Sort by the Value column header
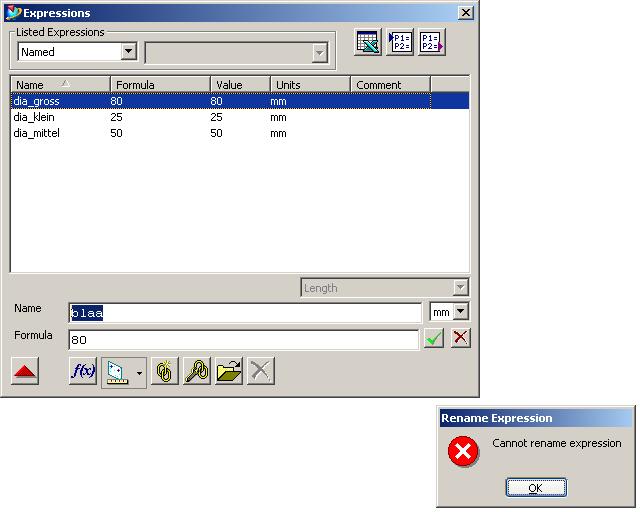Screen dimensions: 640x512 pyautogui.click(x=240, y=85)
